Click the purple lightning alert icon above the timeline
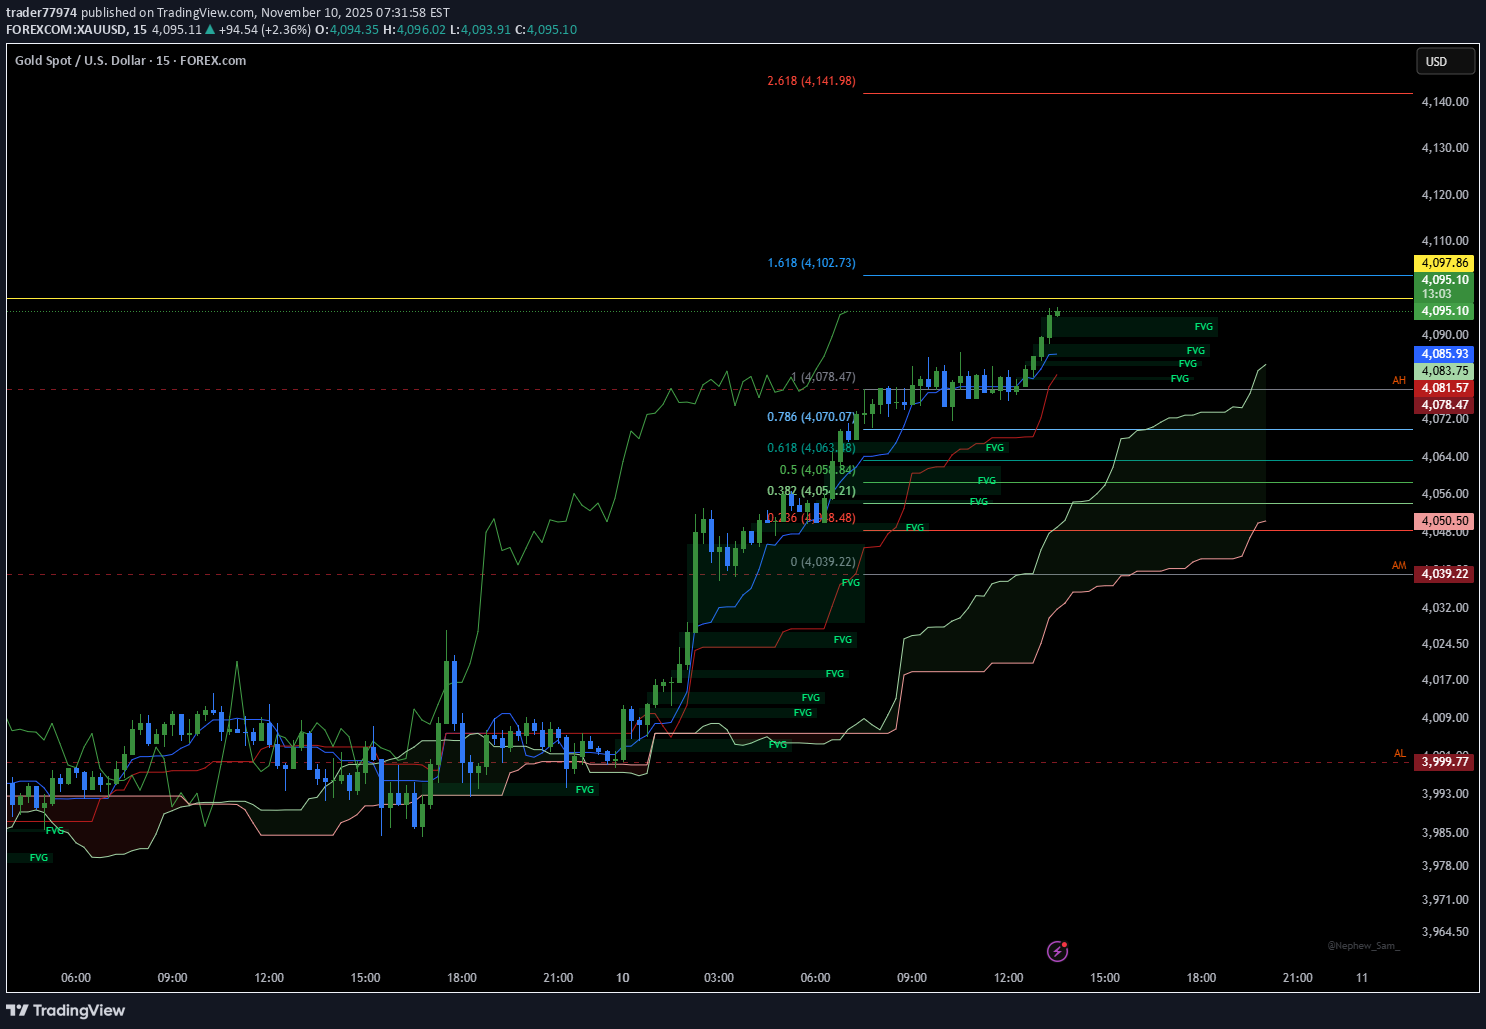 click(1057, 951)
